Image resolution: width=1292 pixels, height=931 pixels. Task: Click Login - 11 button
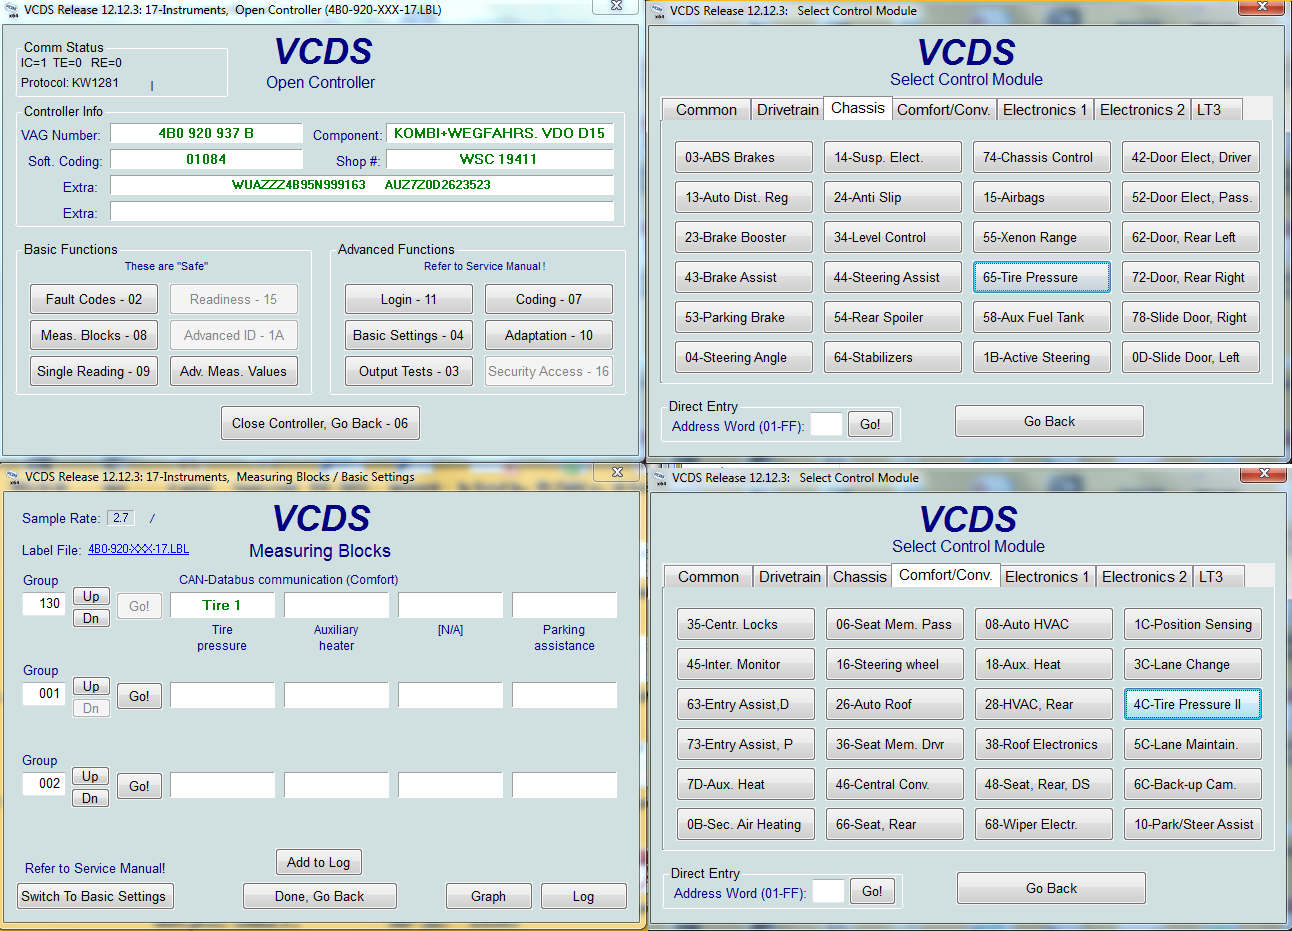(409, 299)
